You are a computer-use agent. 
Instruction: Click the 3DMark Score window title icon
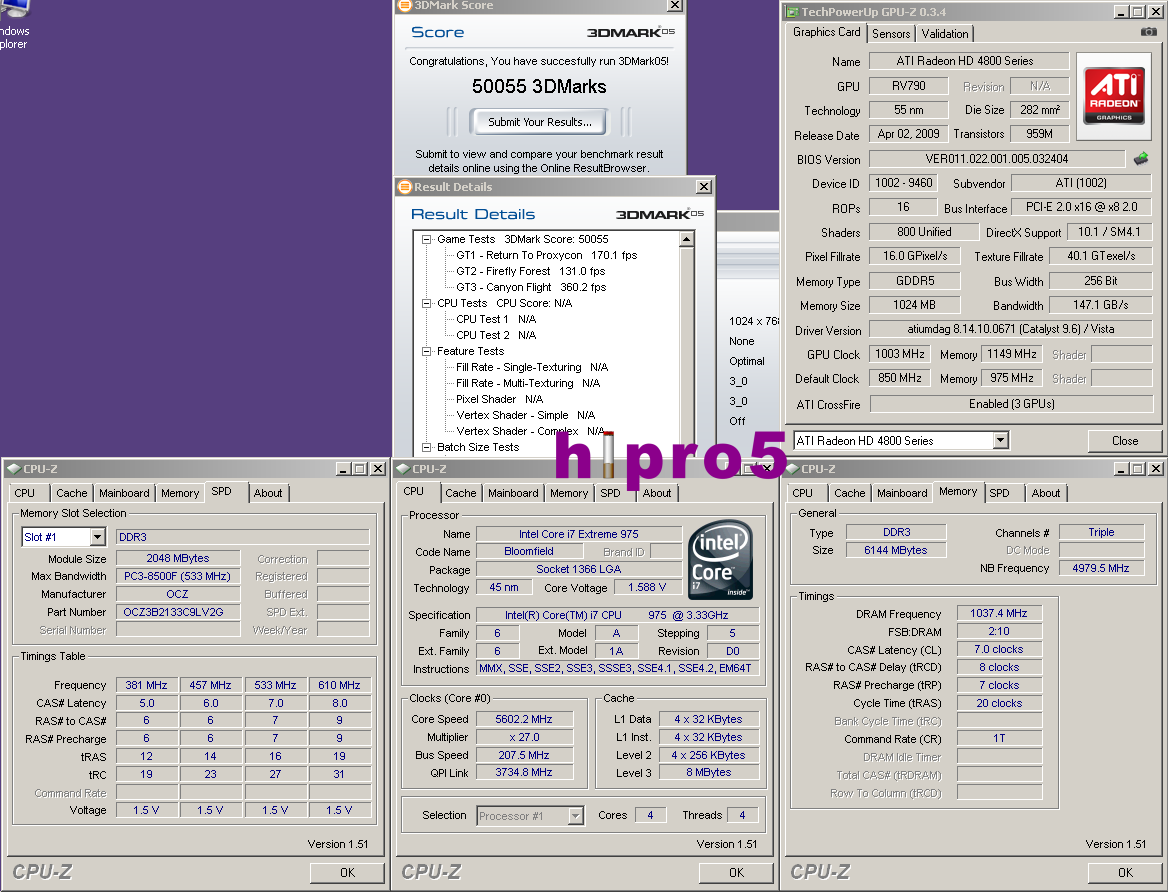pyautogui.click(x=404, y=5)
